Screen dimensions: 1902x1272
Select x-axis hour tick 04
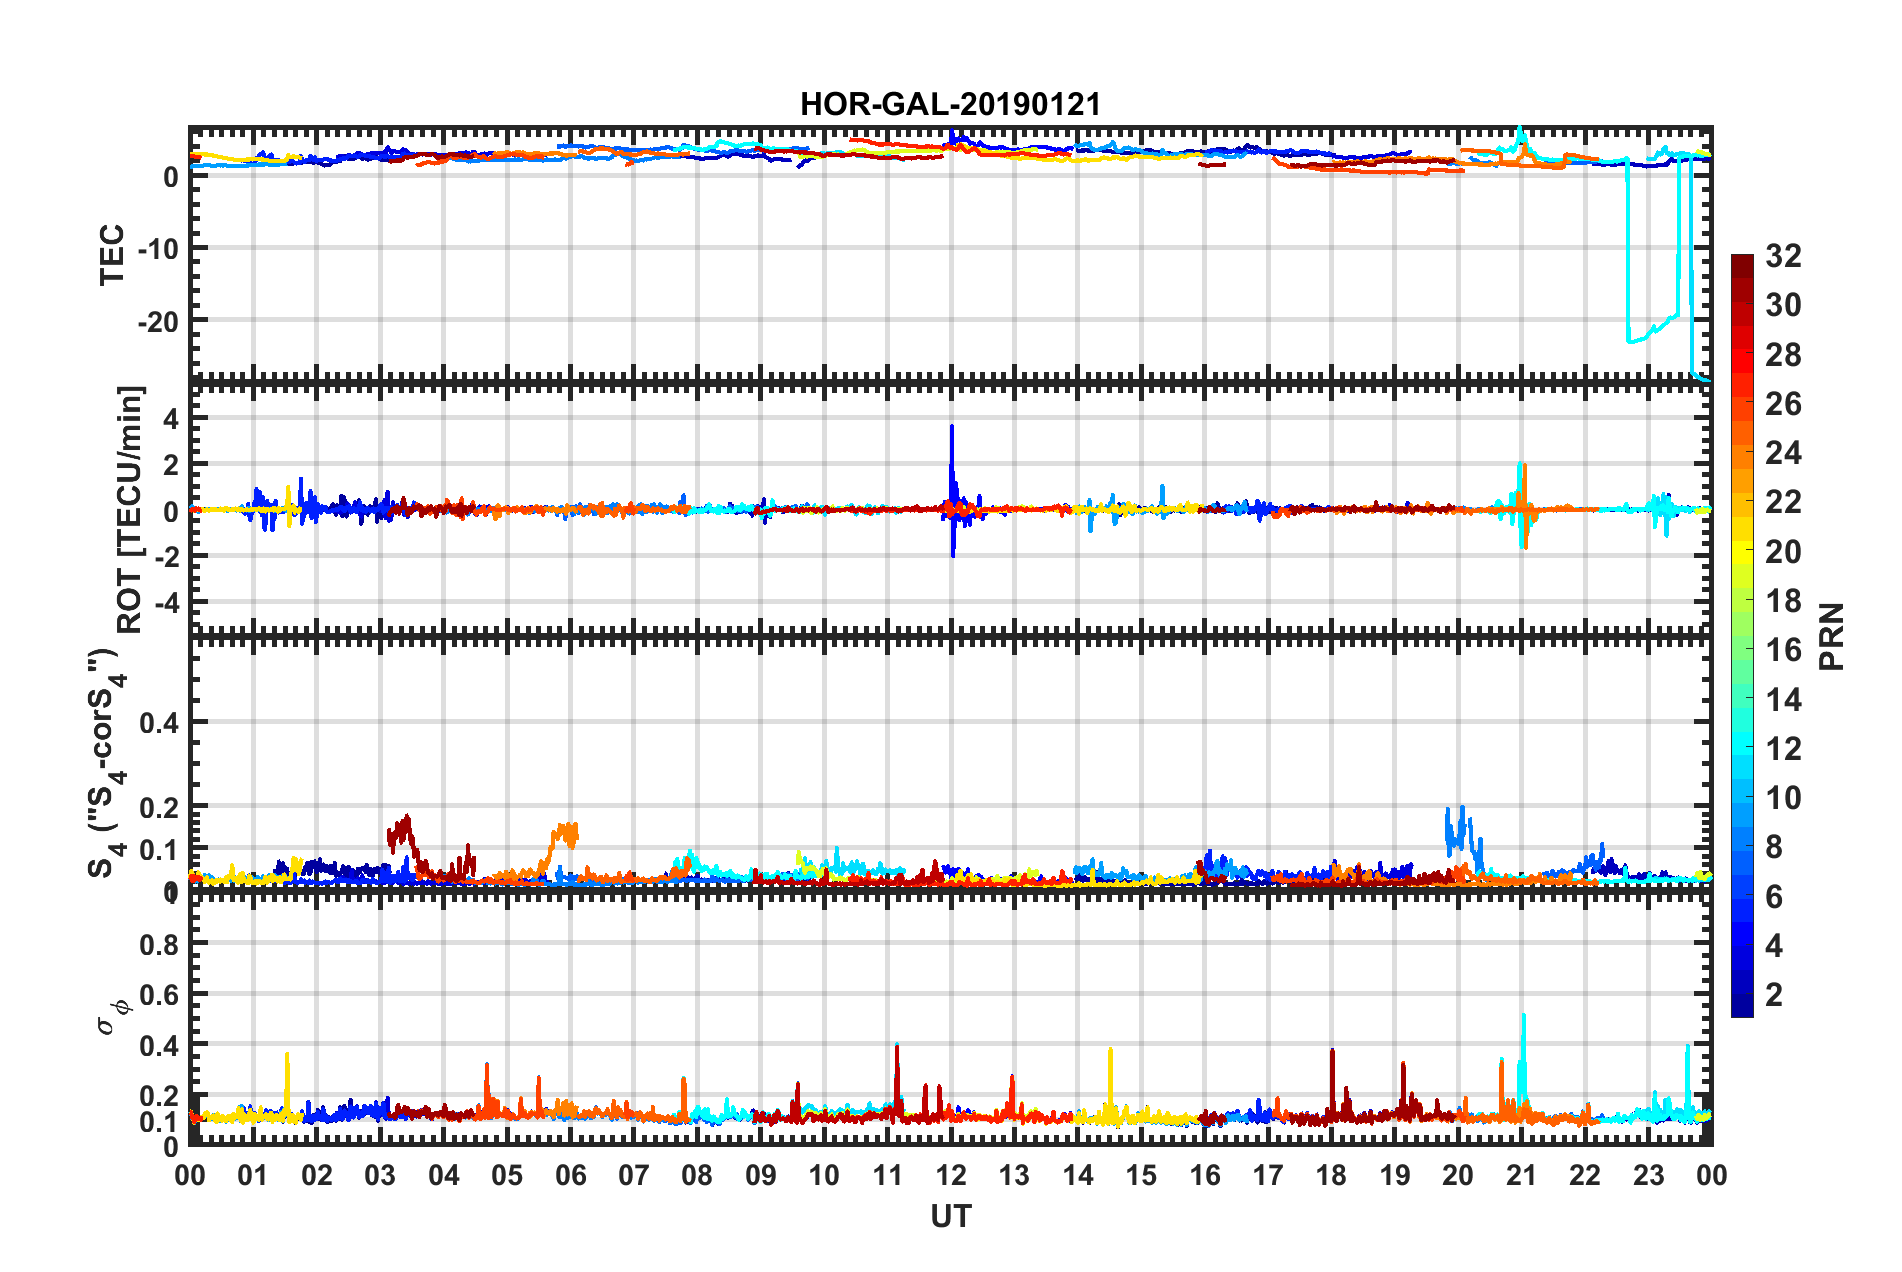coord(444,1176)
